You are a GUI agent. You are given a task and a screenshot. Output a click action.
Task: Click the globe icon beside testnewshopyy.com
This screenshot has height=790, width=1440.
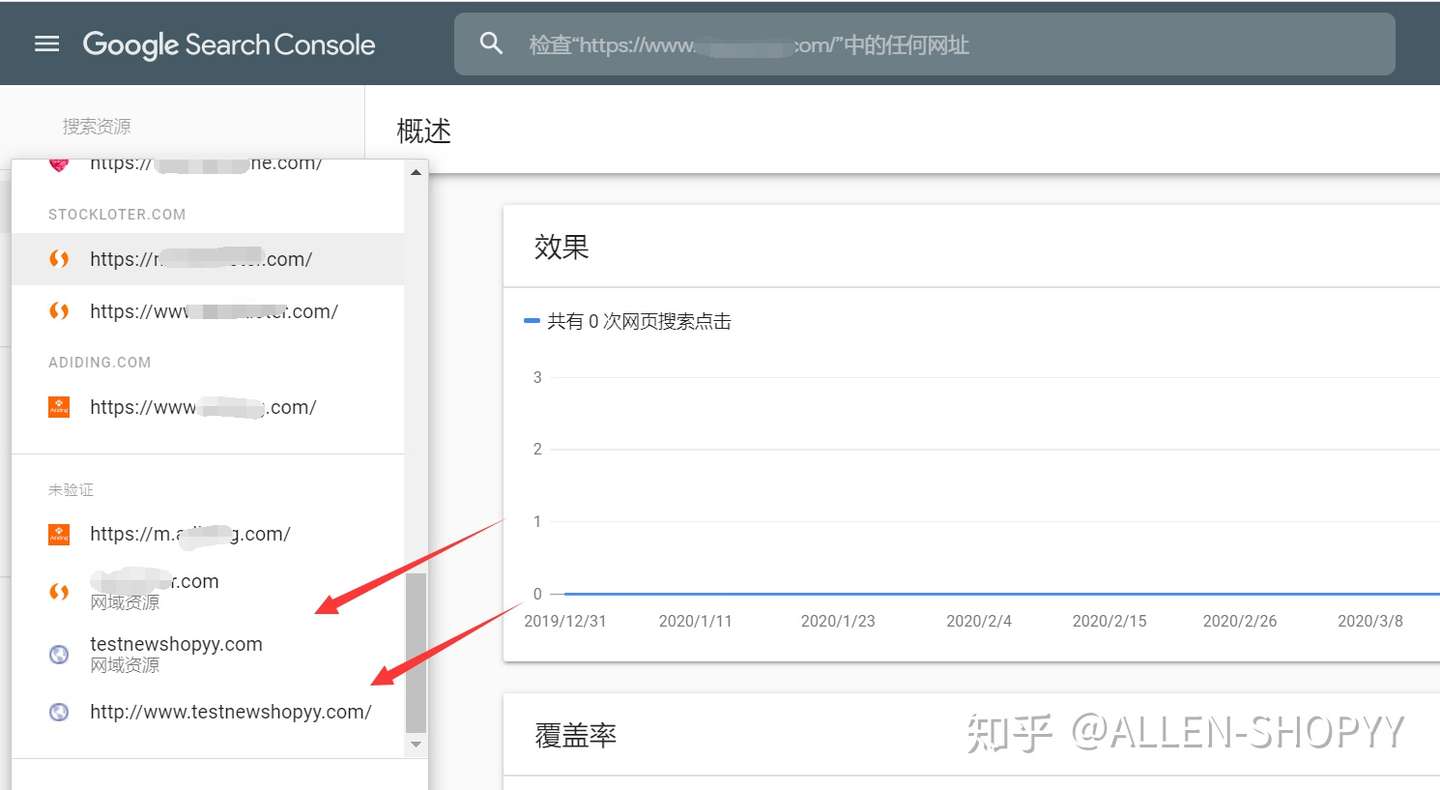[59, 654]
